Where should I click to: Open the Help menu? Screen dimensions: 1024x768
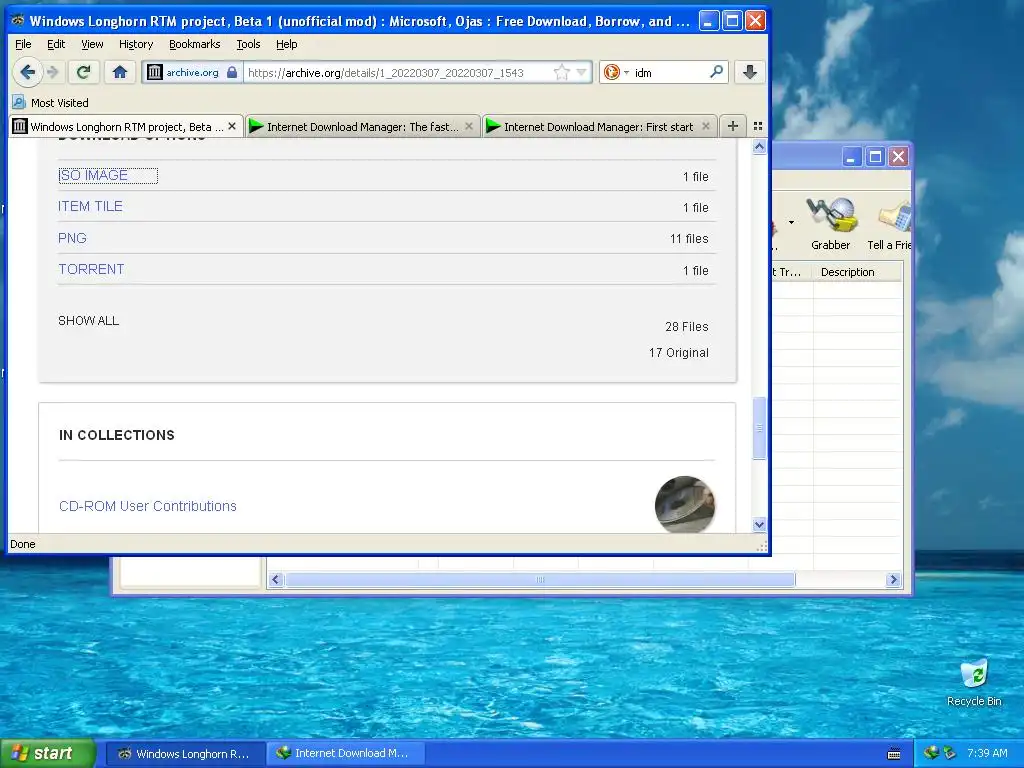286,44
